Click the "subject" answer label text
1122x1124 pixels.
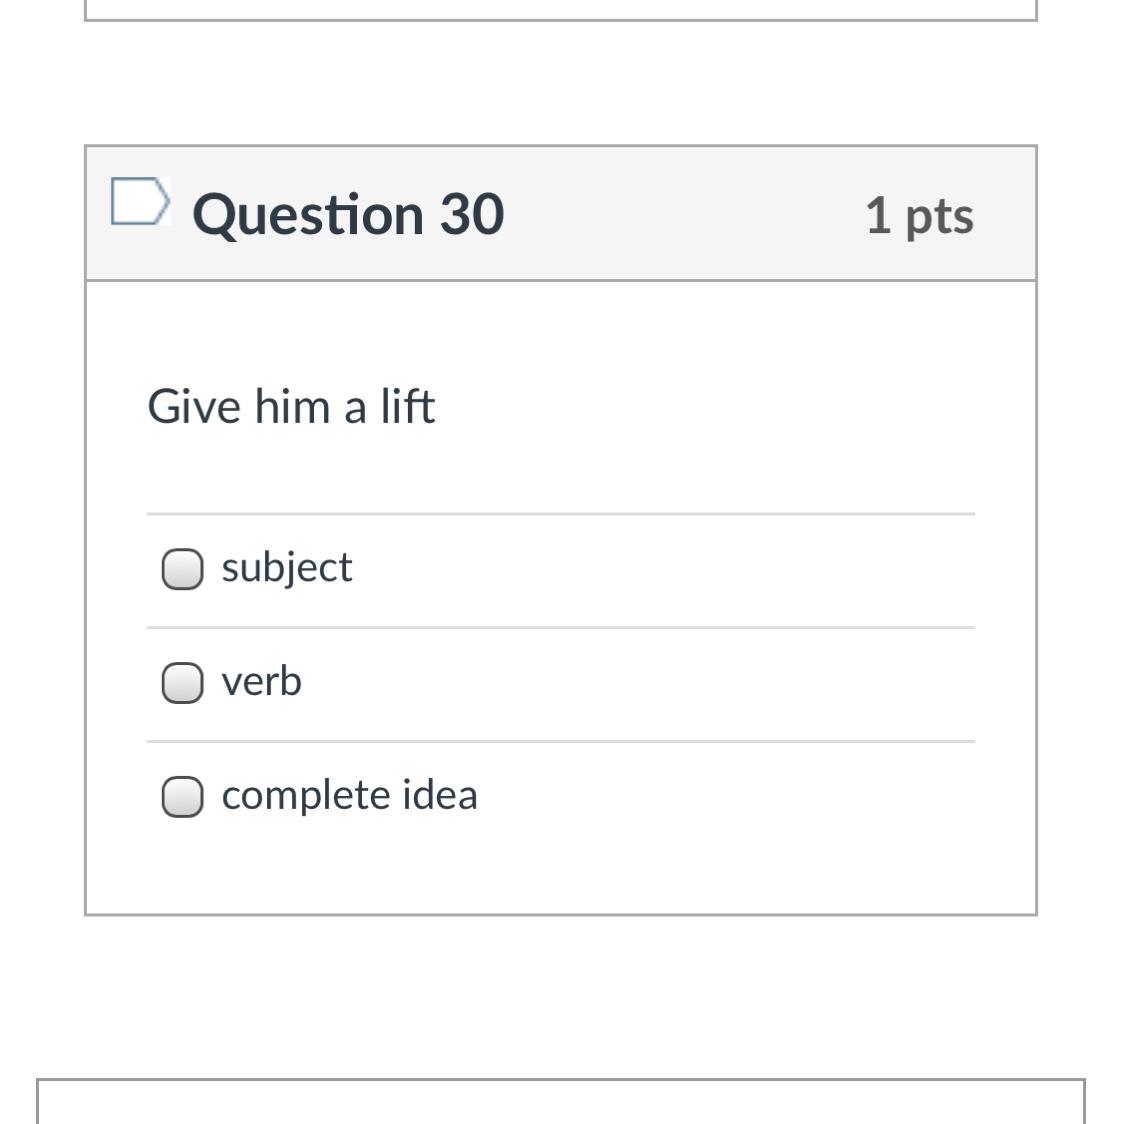pyautogui.click(x=287, y=568)
